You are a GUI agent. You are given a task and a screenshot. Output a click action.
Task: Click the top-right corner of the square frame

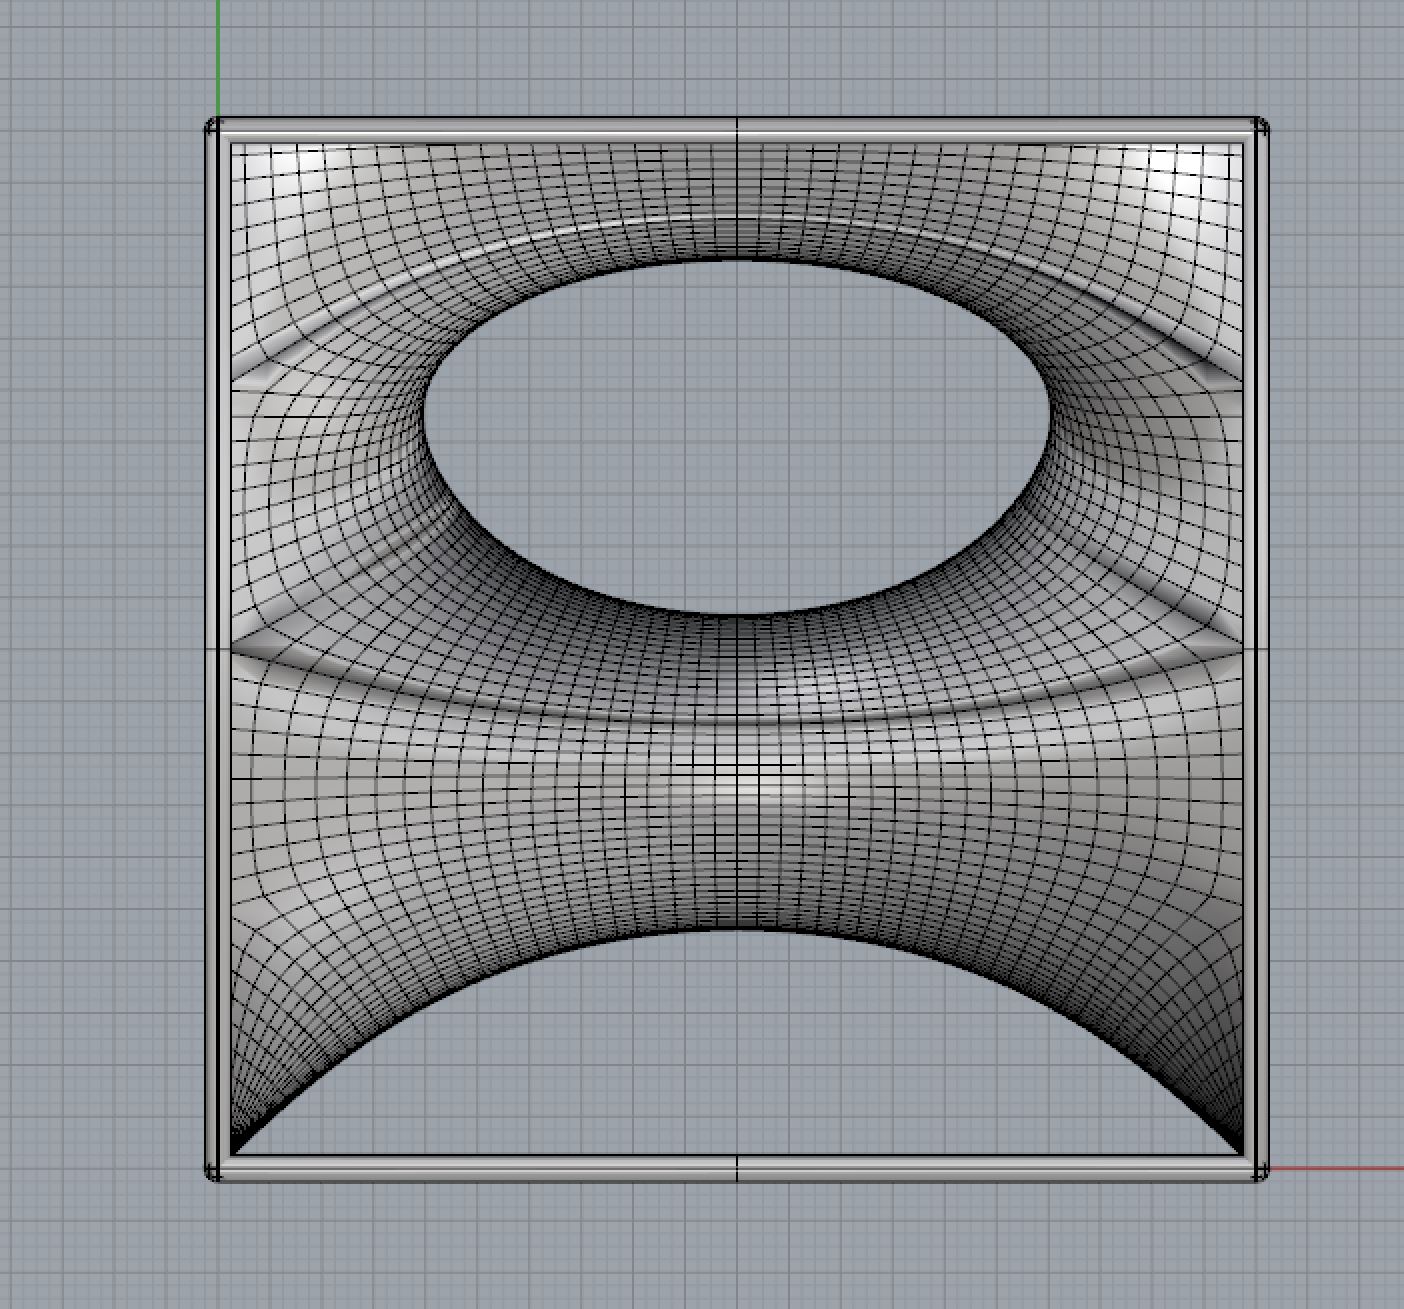click(x=1261, y=127)
